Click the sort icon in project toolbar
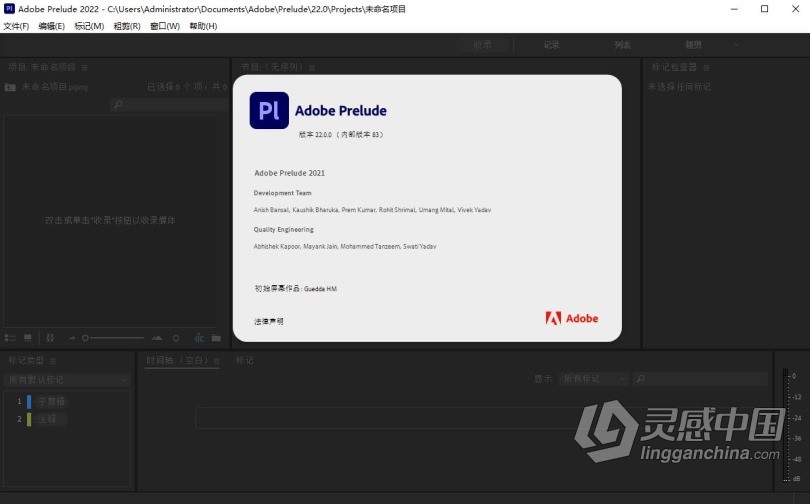The image size is (810, 504). (176, 338)
